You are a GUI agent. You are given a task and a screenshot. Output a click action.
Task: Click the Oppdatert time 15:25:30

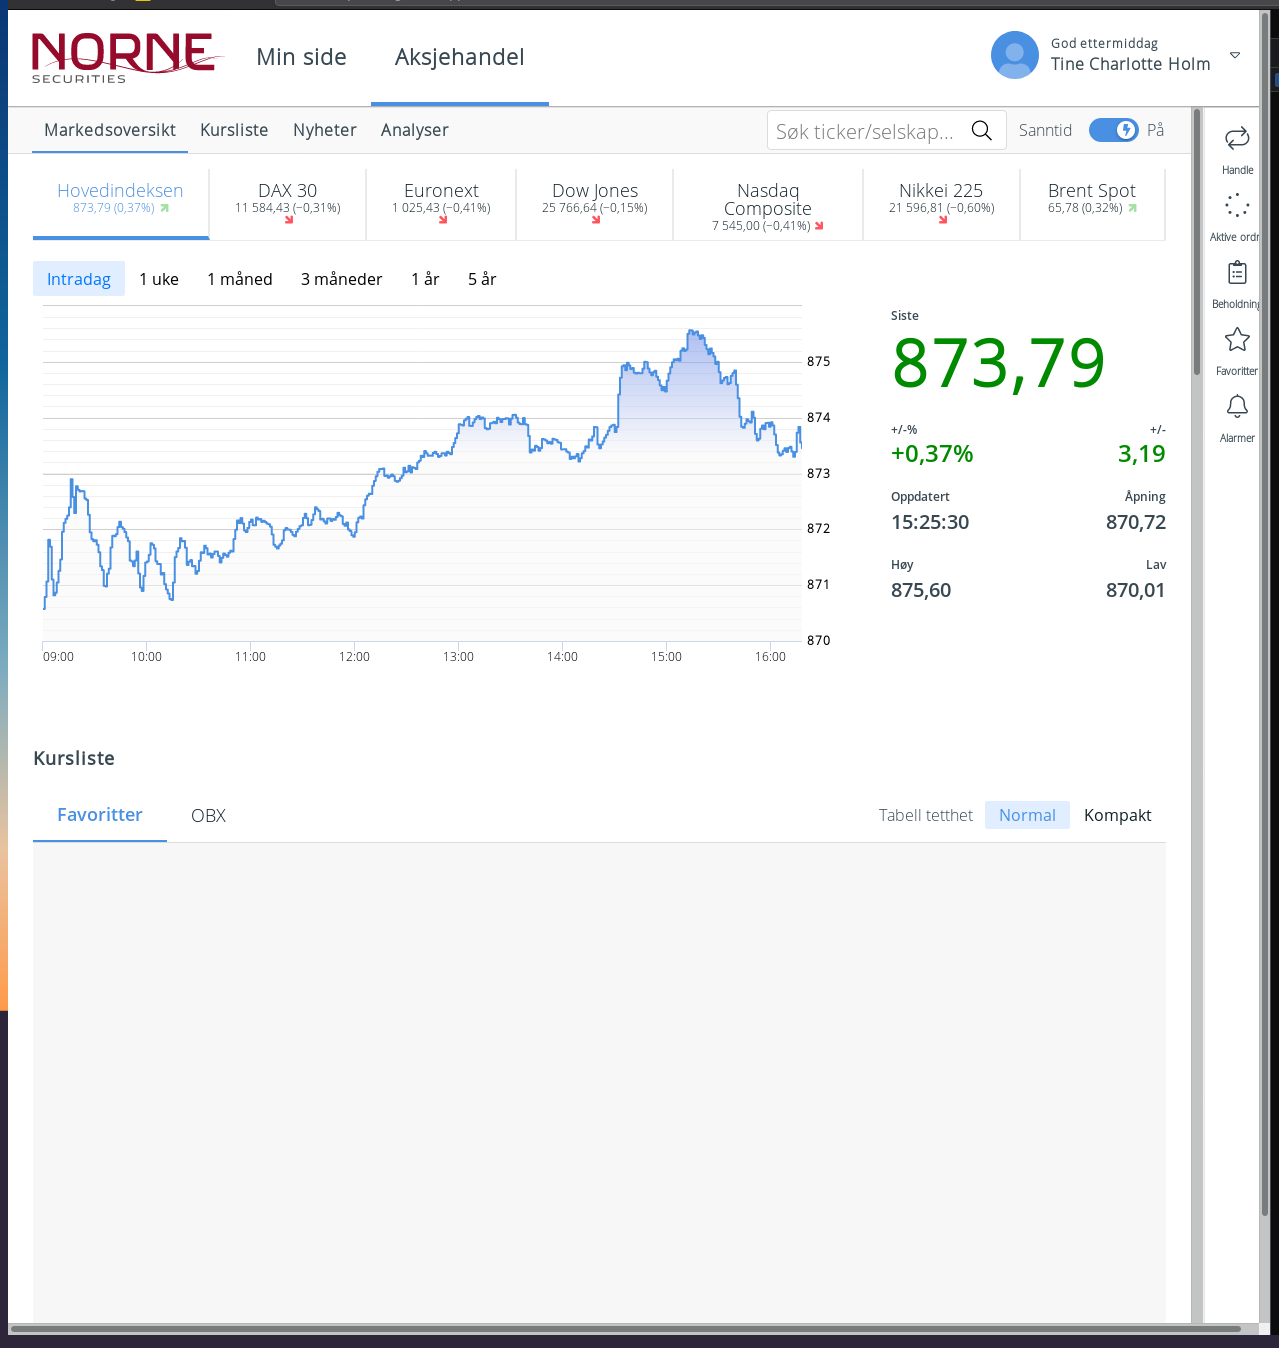[930, 522]
